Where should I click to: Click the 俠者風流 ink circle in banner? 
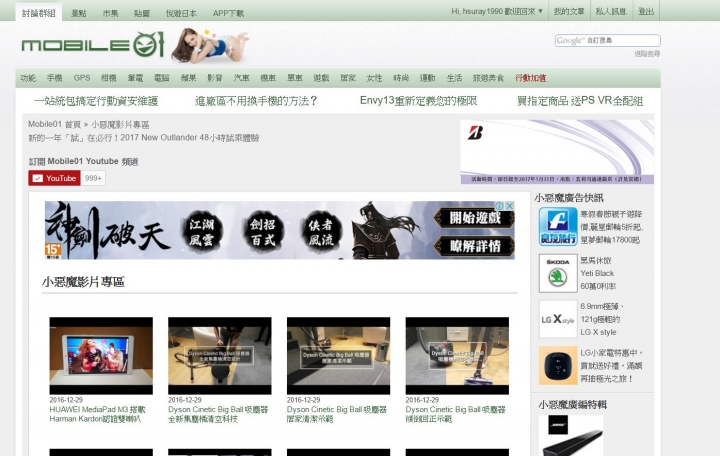(321, 232)
